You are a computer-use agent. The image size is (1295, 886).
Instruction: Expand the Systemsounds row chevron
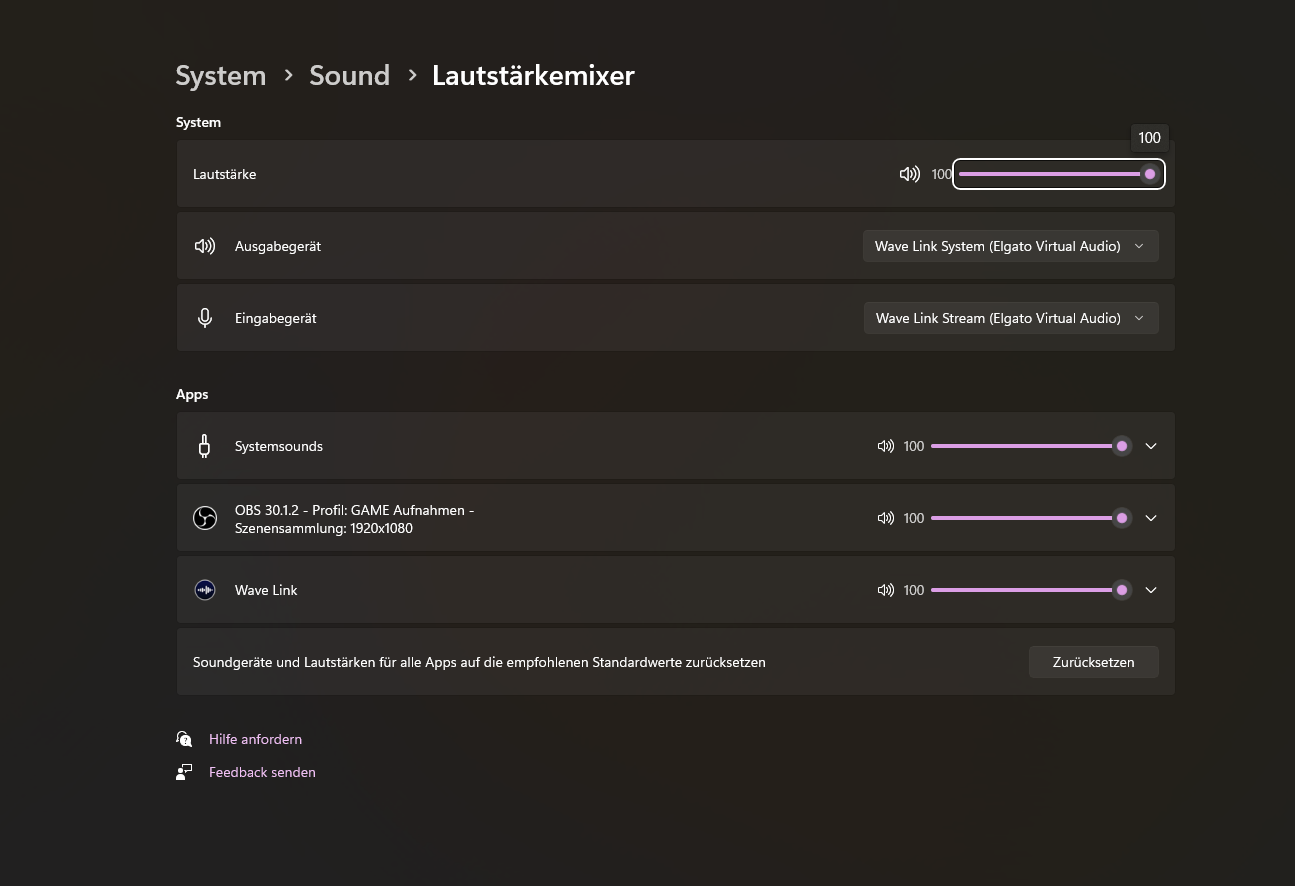pyautogui.click(x=1151, y=446)
